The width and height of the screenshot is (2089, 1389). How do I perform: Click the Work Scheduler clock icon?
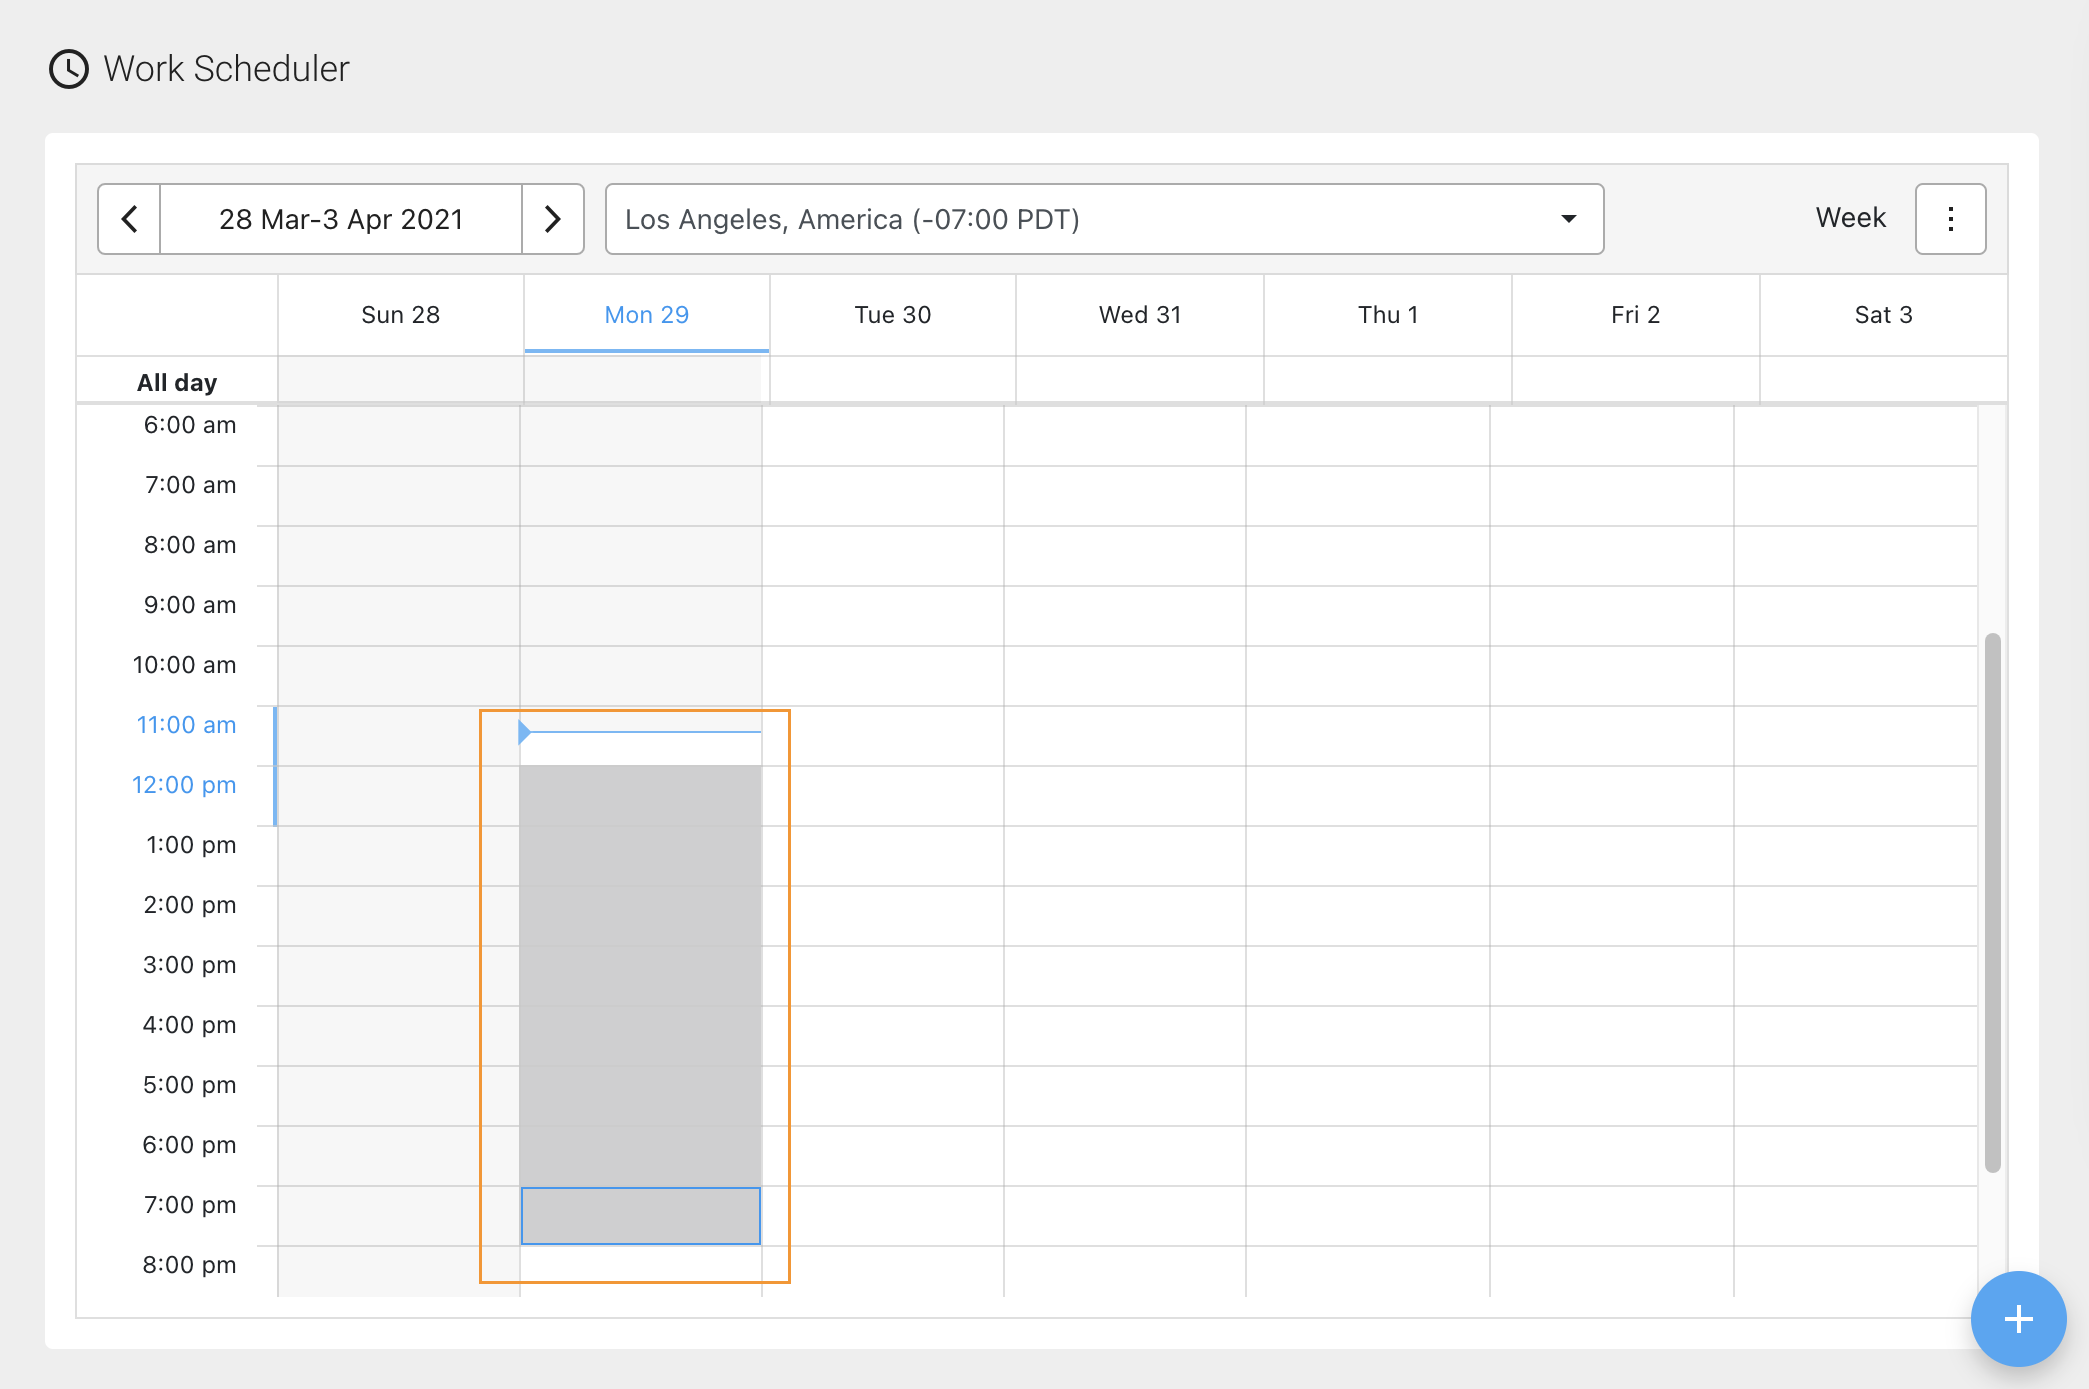point(69,69)
